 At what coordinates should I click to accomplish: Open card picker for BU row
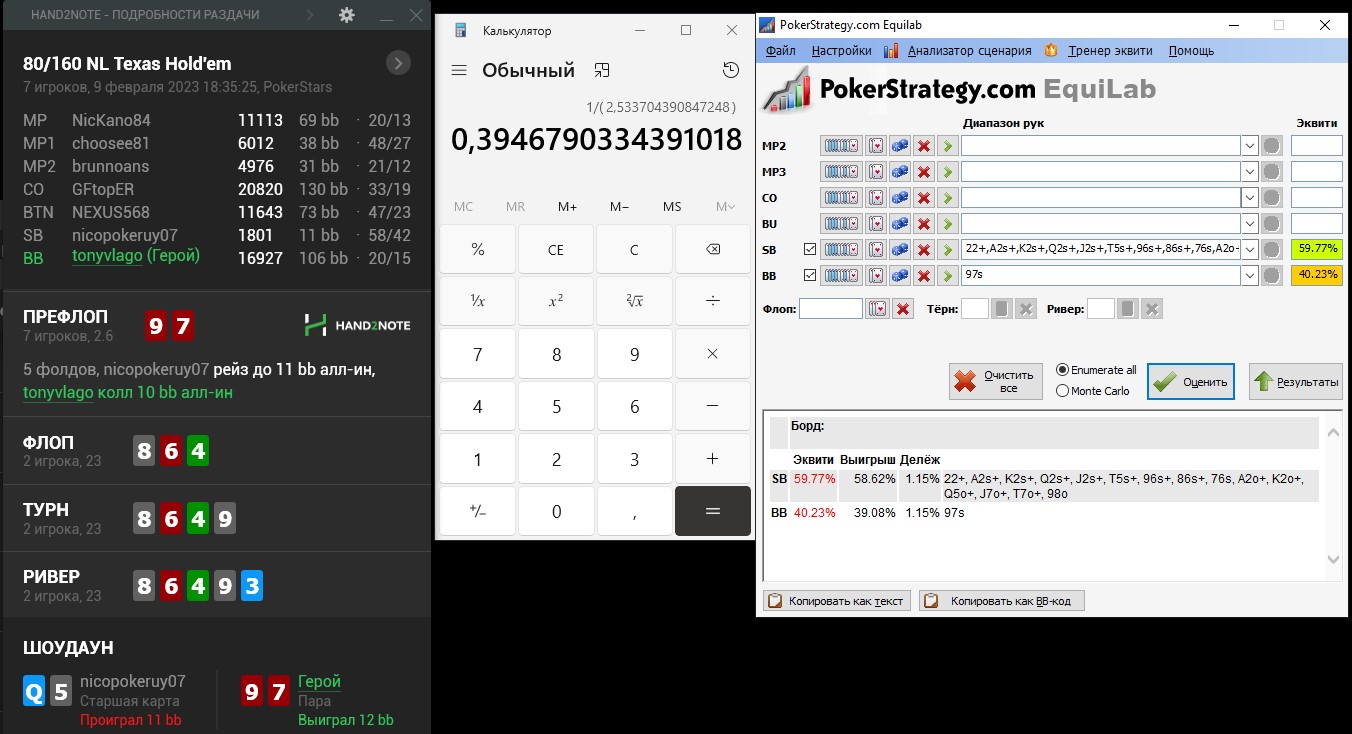pos(876,224)
